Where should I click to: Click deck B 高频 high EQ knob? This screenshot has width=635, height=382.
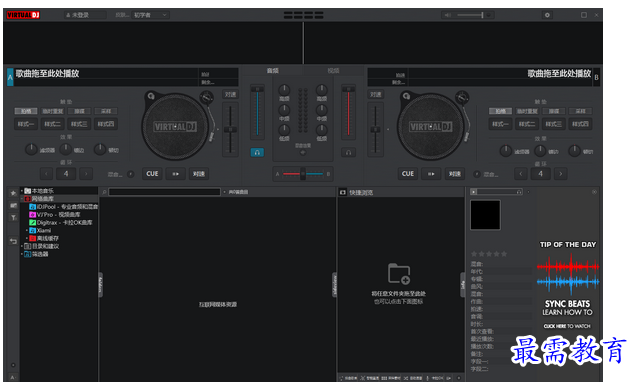coord(322,90)
